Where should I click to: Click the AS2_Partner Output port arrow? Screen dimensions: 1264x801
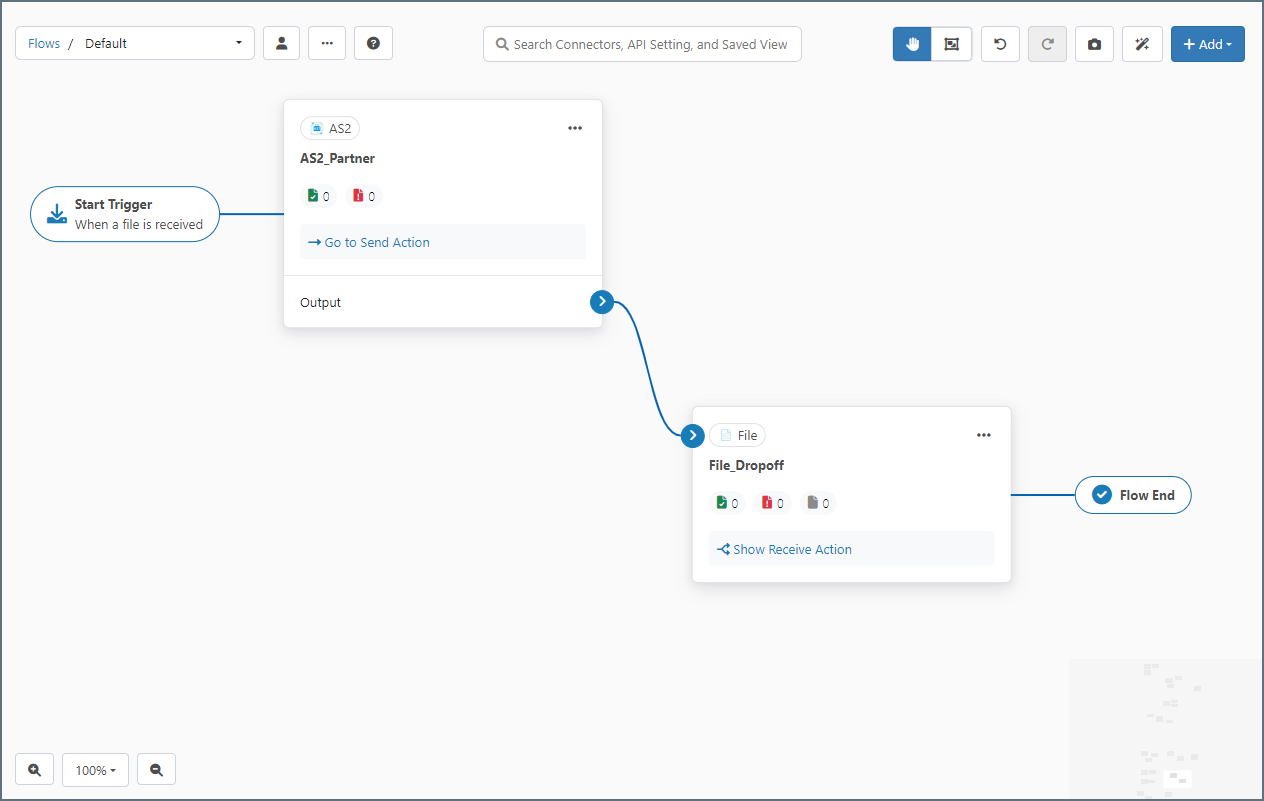pyautogui.click(x=601, y=301)
